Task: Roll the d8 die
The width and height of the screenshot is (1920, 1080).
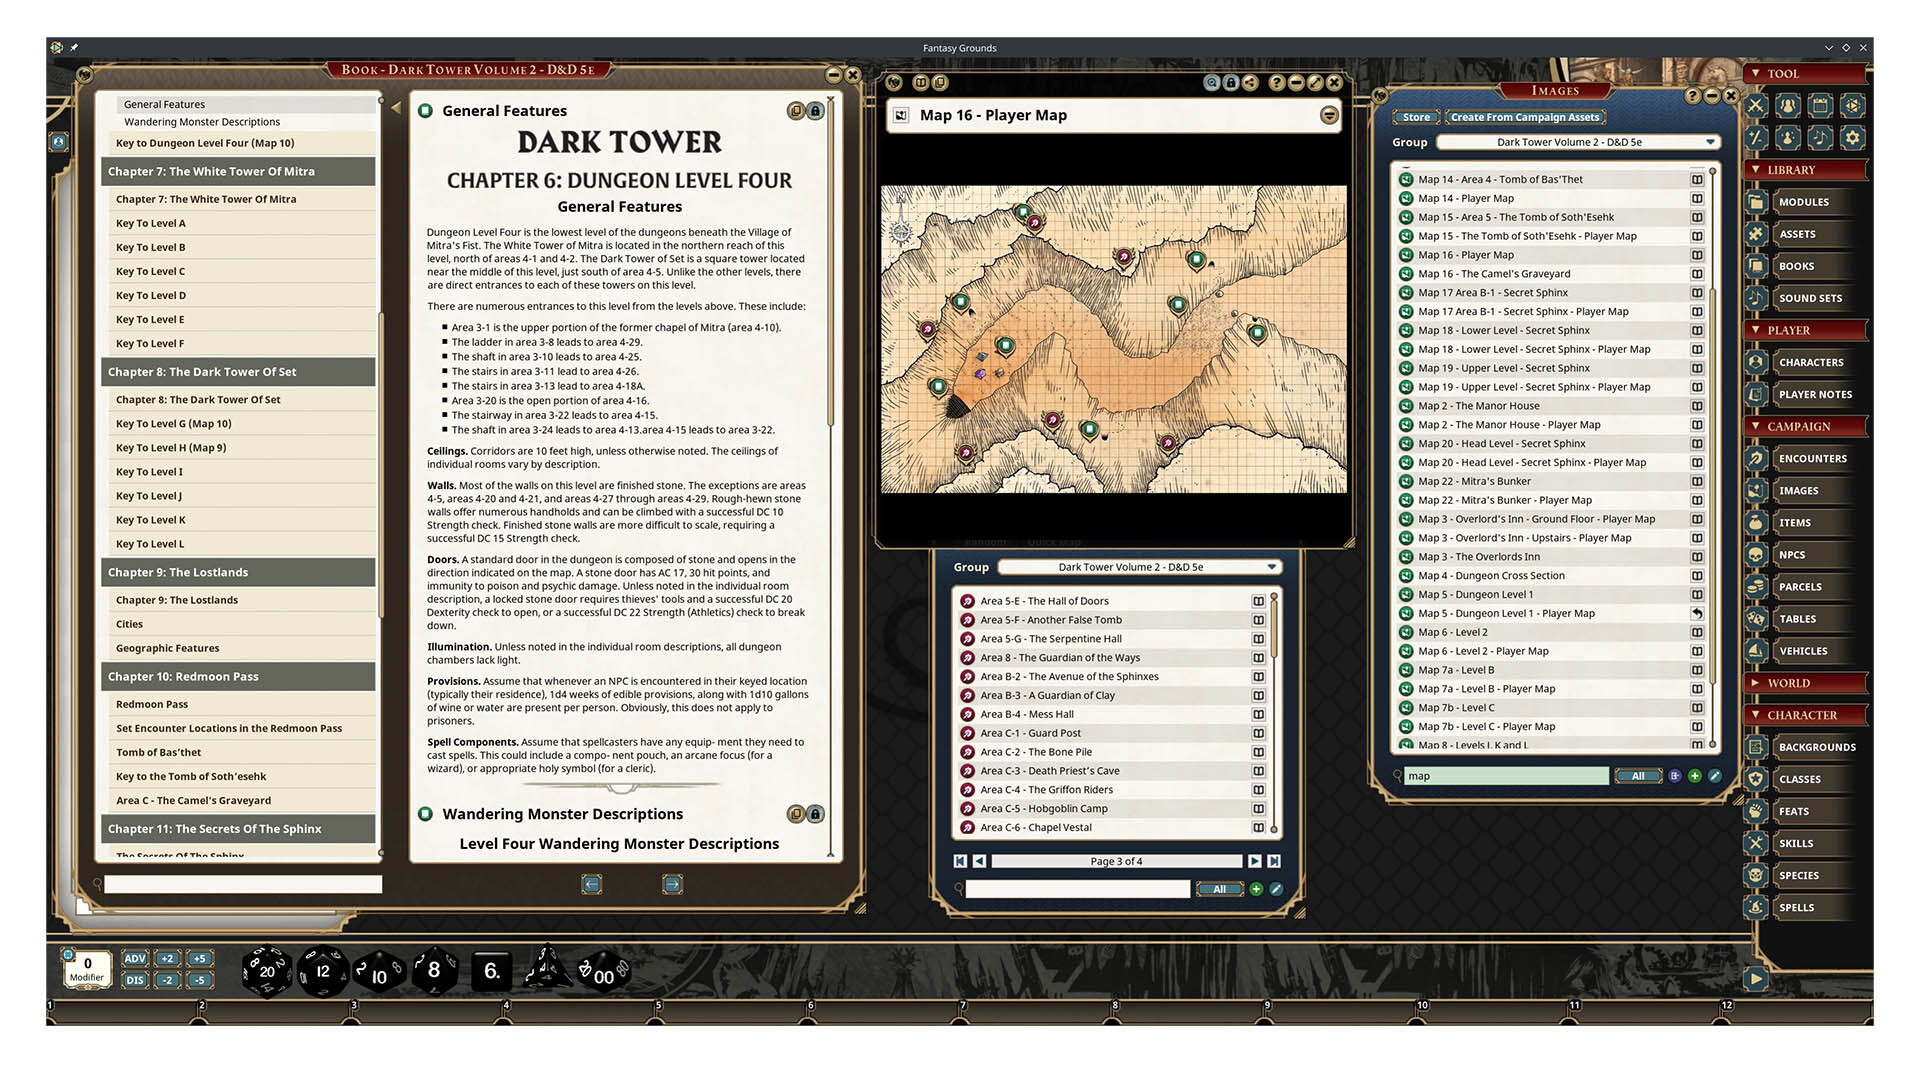Action: [x=434, y=970]
